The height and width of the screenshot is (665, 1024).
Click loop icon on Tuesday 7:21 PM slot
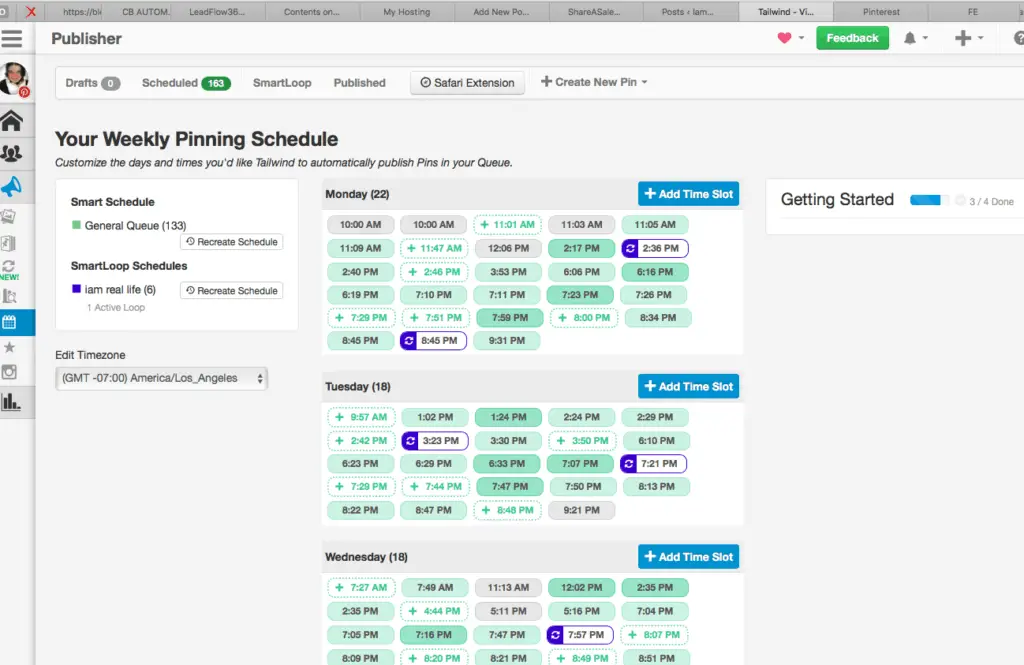(628, 464)
